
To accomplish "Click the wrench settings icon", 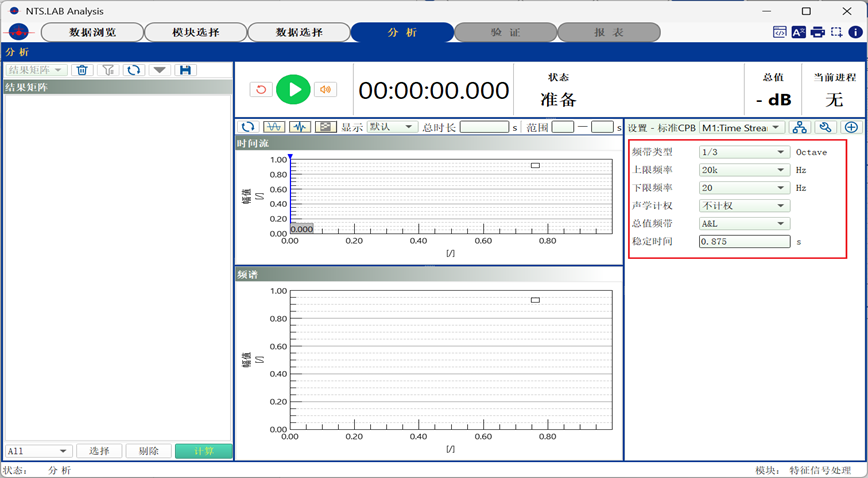I will click(825, 127).
